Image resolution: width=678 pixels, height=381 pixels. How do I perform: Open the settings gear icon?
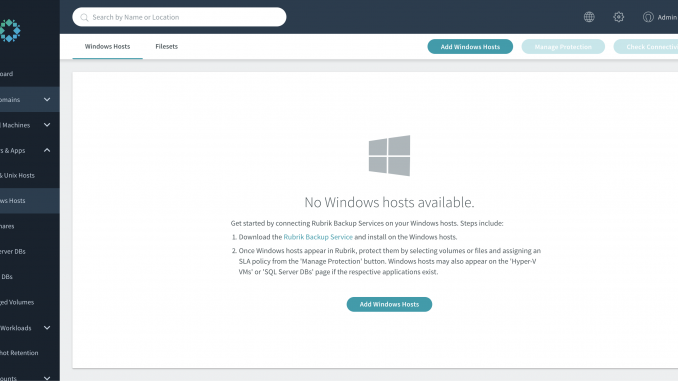(619, 17)
